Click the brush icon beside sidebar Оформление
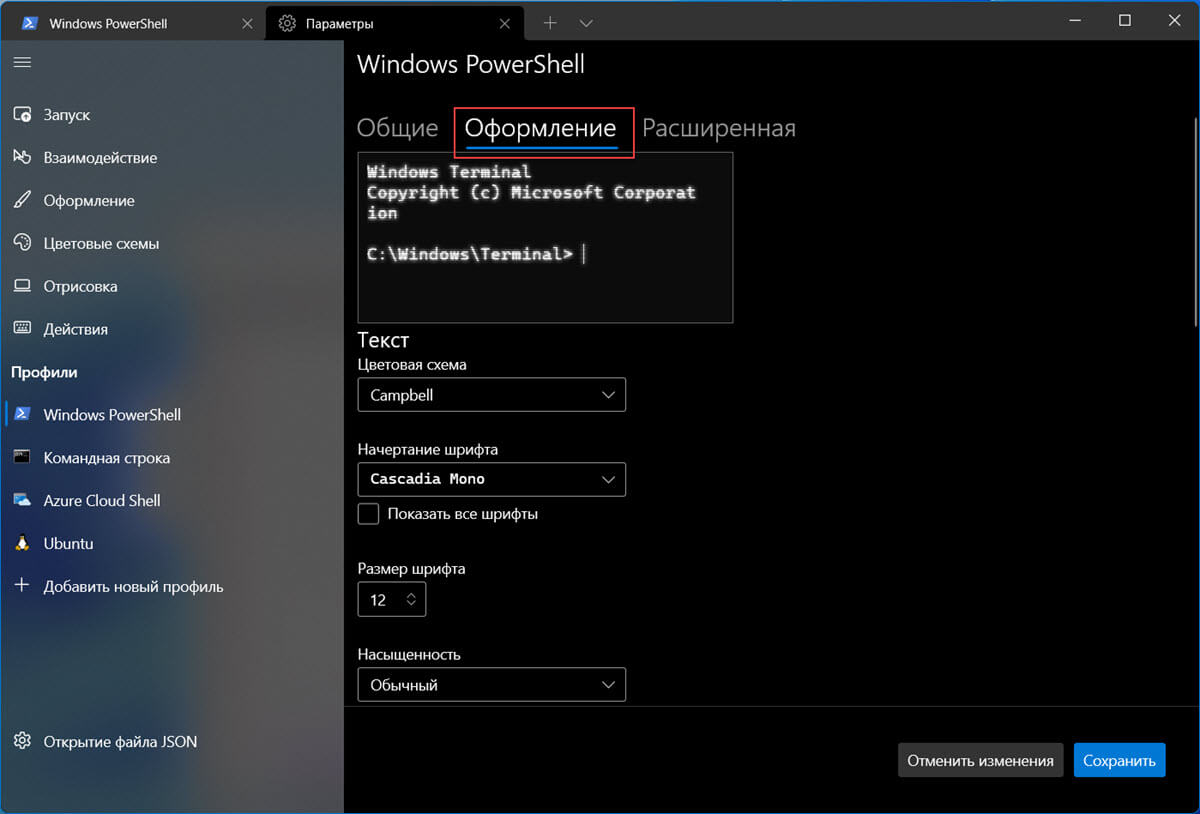This screenshot has height=814, width=1200. 22,201
